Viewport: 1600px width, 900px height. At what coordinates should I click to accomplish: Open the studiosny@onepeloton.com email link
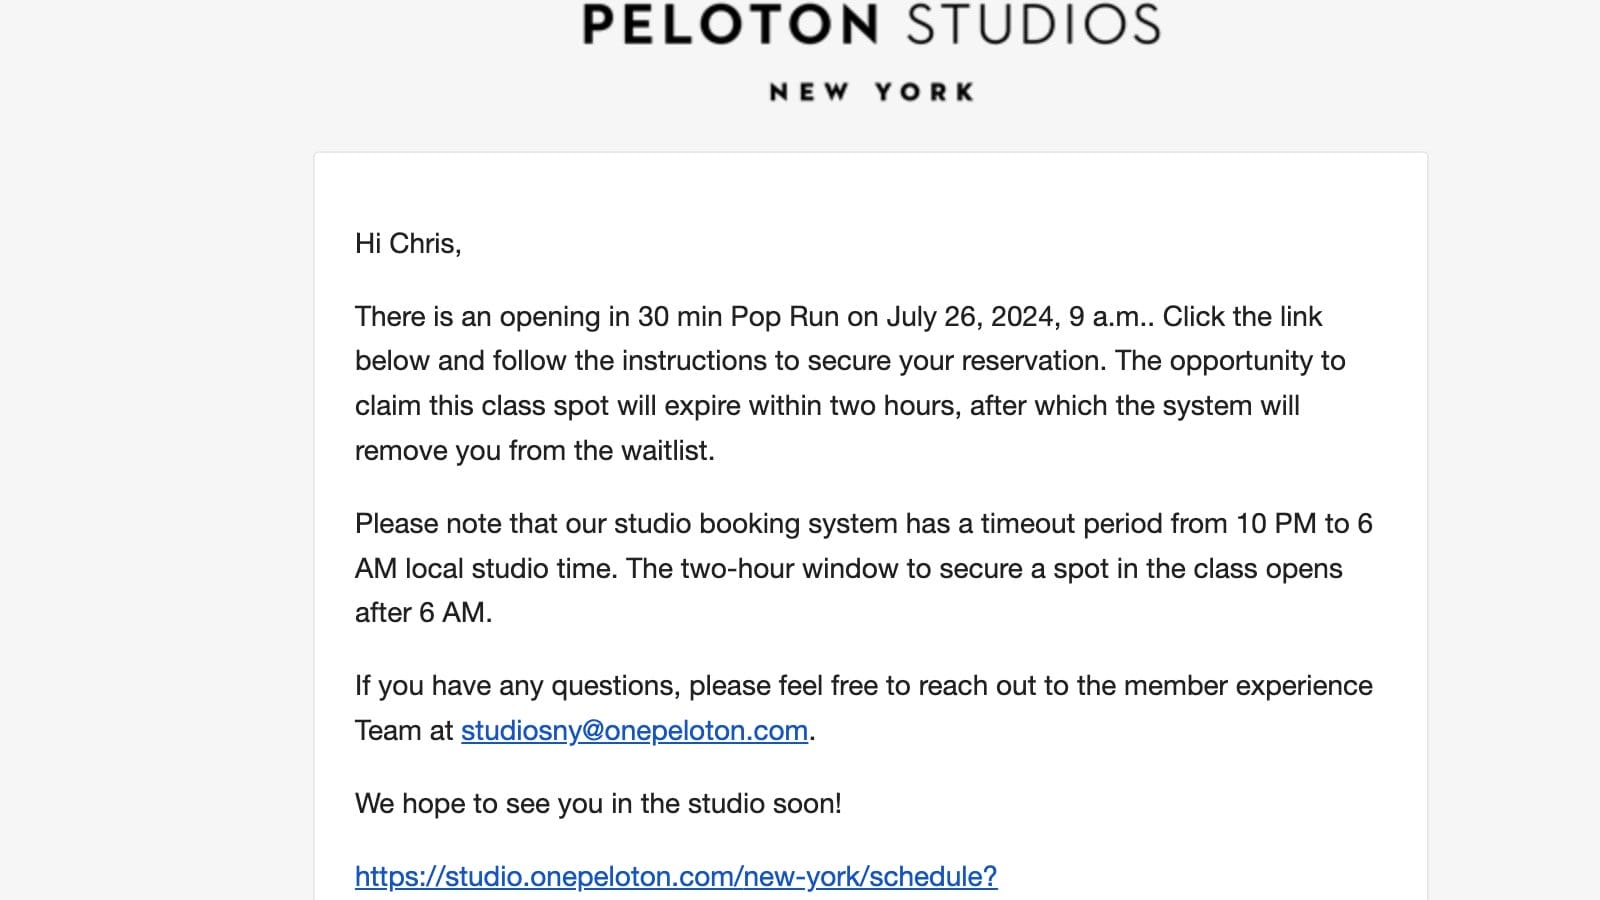click(634, 731)
